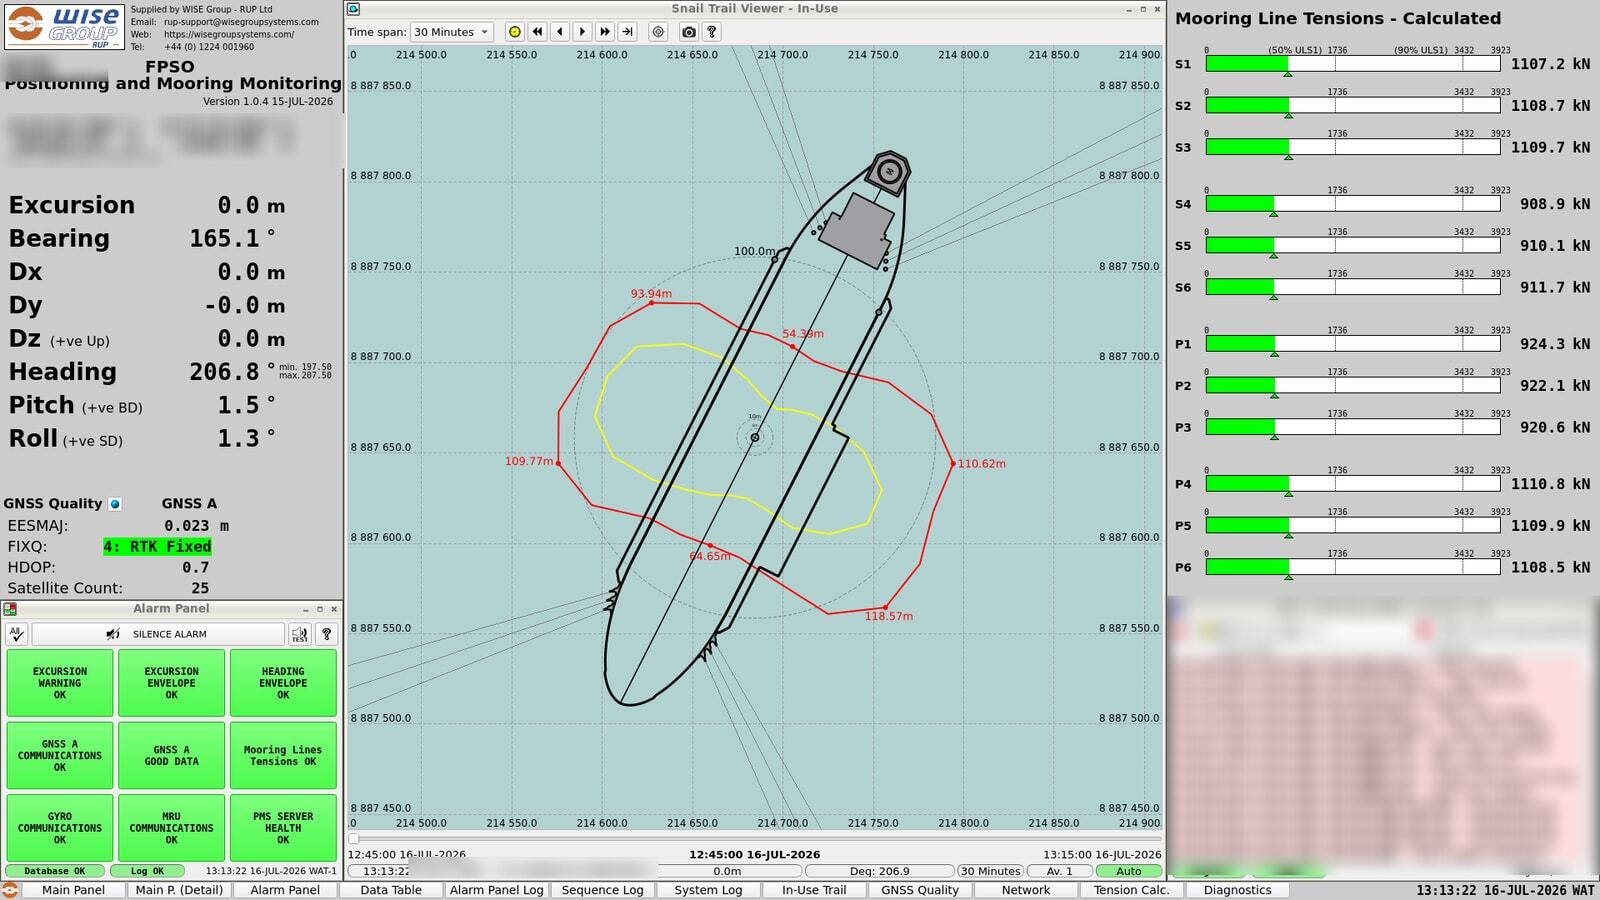1600x900 pixels.
Task: Click the timeline slider handle below the map
Action: coord(354,839)
